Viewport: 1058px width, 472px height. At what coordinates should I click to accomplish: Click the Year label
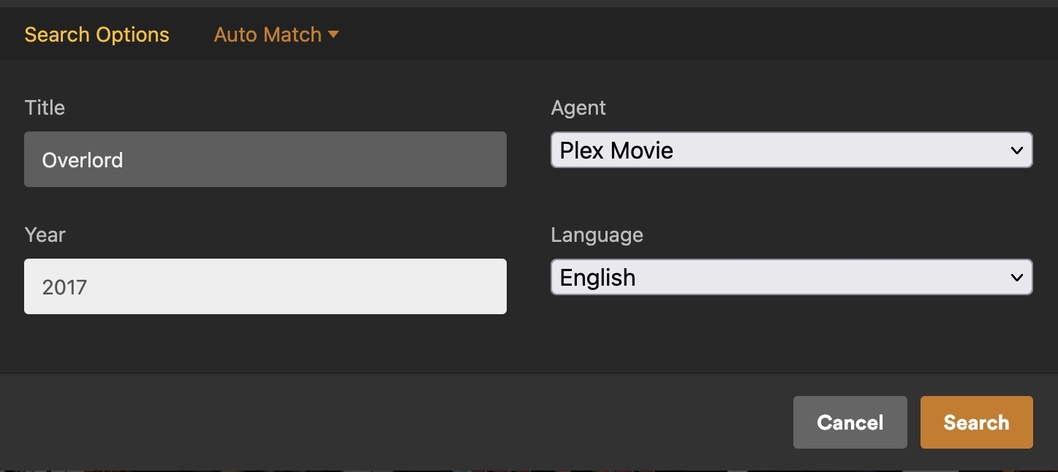pos(45,235)
